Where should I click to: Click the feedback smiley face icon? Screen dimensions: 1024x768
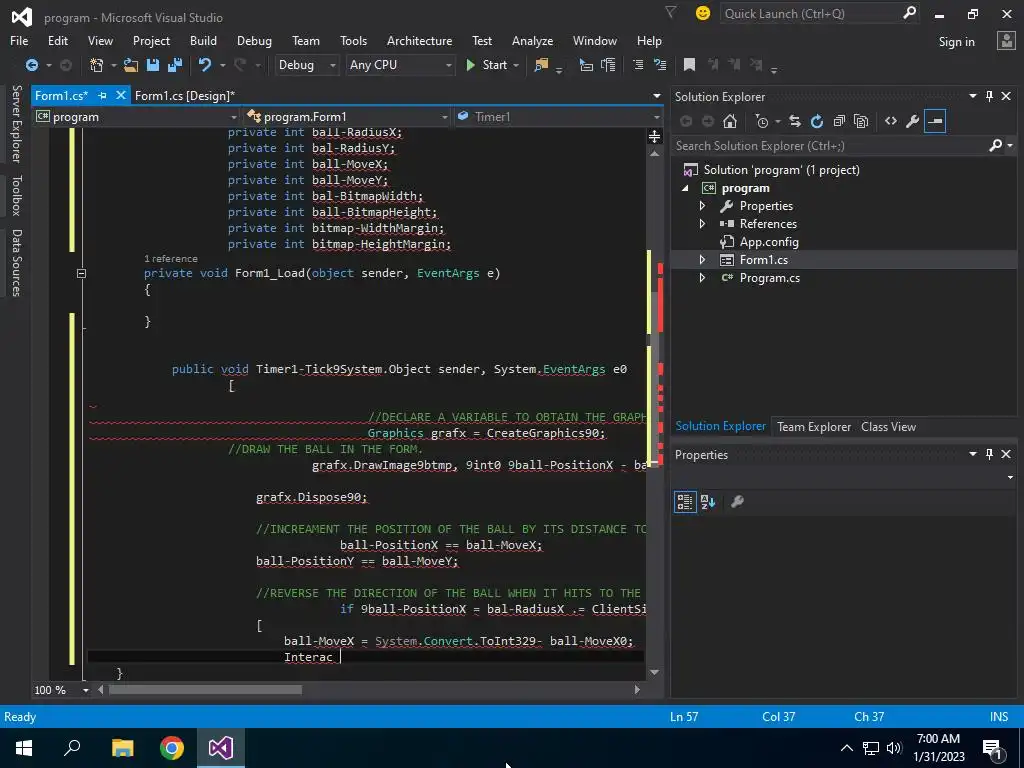click(x=703, y=13)
